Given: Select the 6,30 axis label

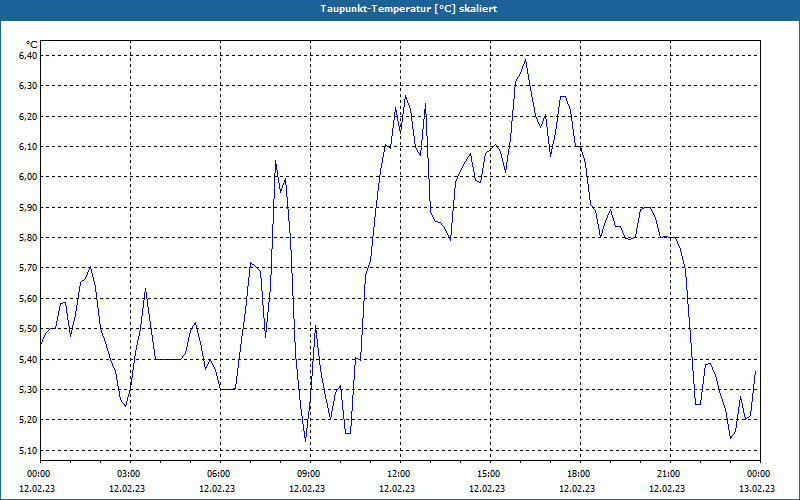Looking at the screenshot, I should pyautogui.click(x=28, y=86).
